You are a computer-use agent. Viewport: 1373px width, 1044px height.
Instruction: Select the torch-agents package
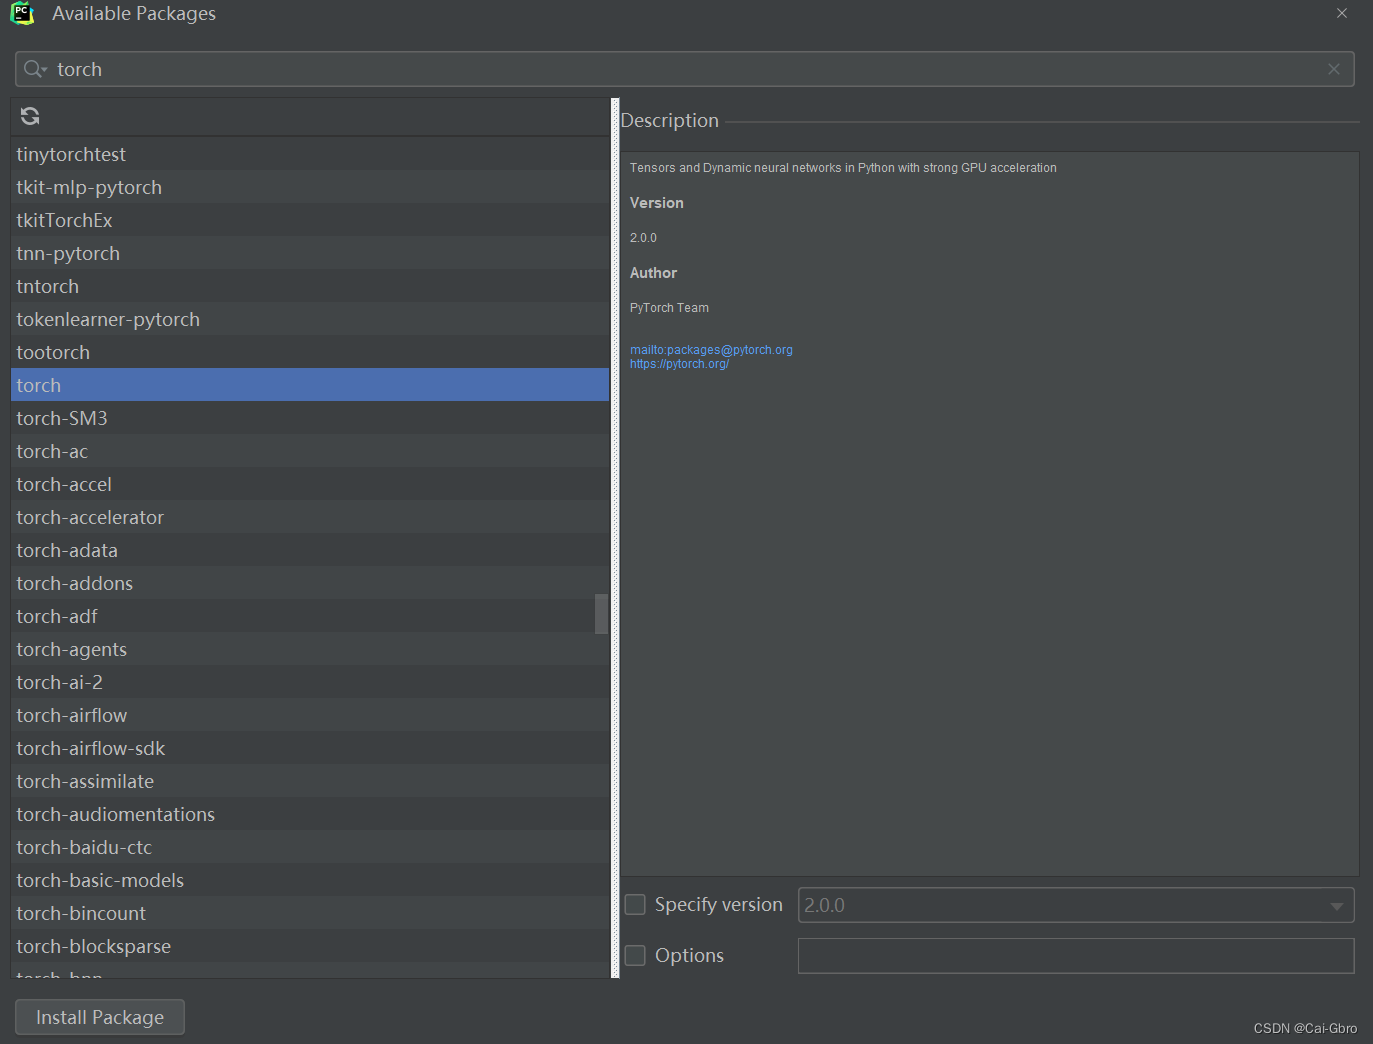(310, 649)
